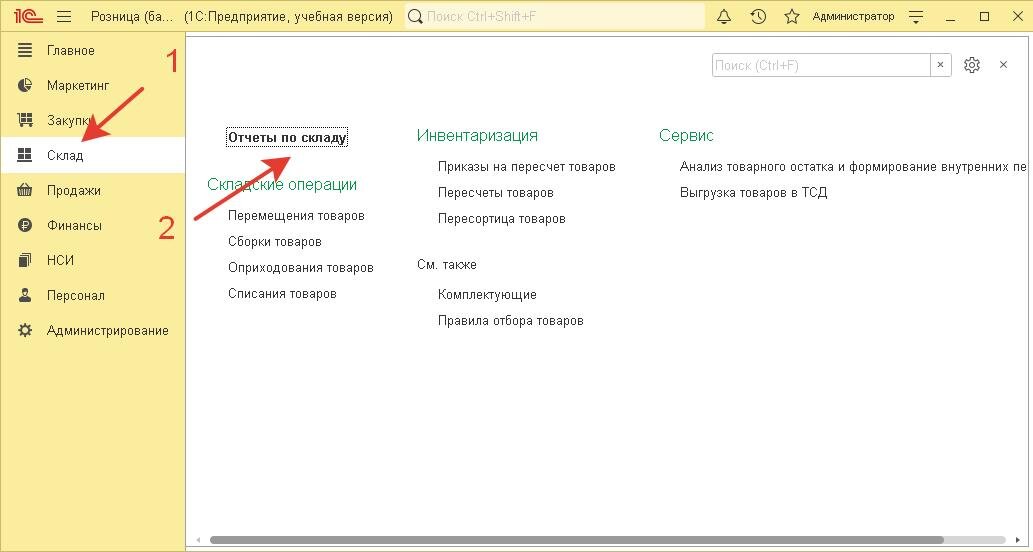This screenshot has height=552, width=1033.
Task: Open the hamburger main menu
Action: coord(64,16)
